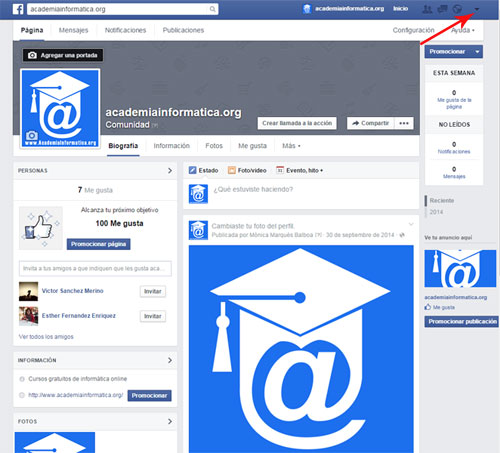
Task: Click the invite friends input field
Action: coord(95,268)
